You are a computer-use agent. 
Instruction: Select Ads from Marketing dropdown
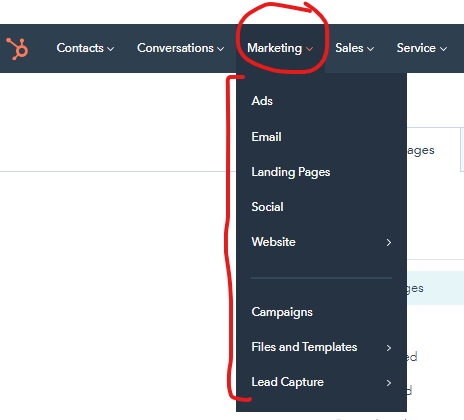tap(262, 101)
